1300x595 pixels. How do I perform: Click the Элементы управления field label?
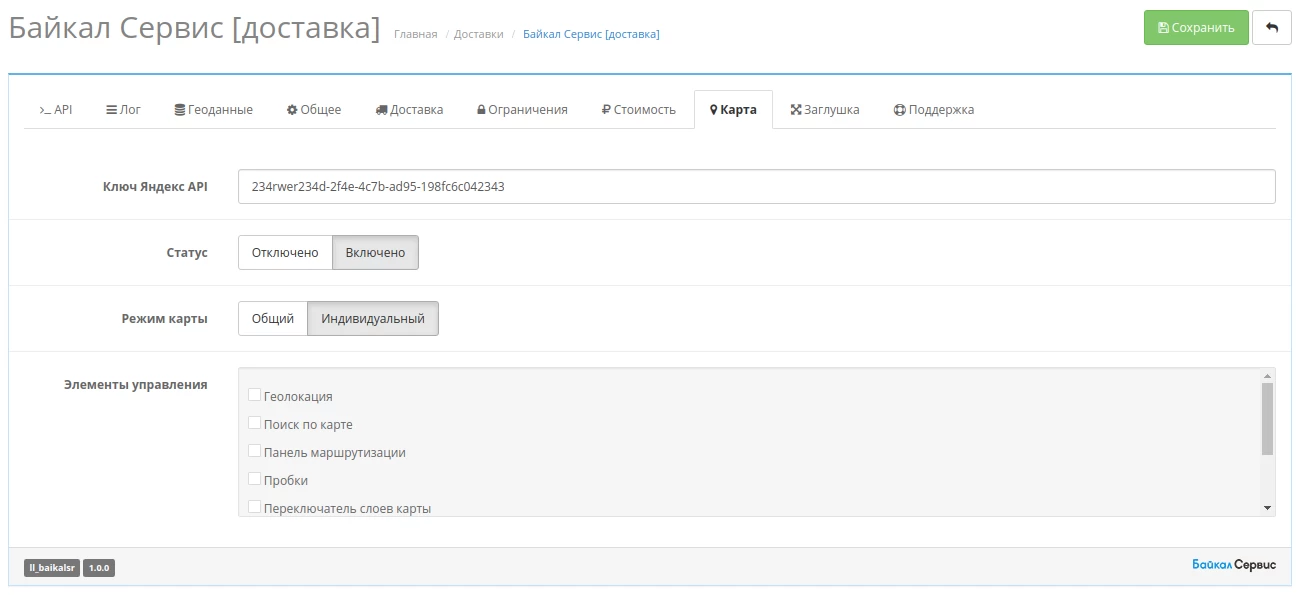(x=136, y=384)
